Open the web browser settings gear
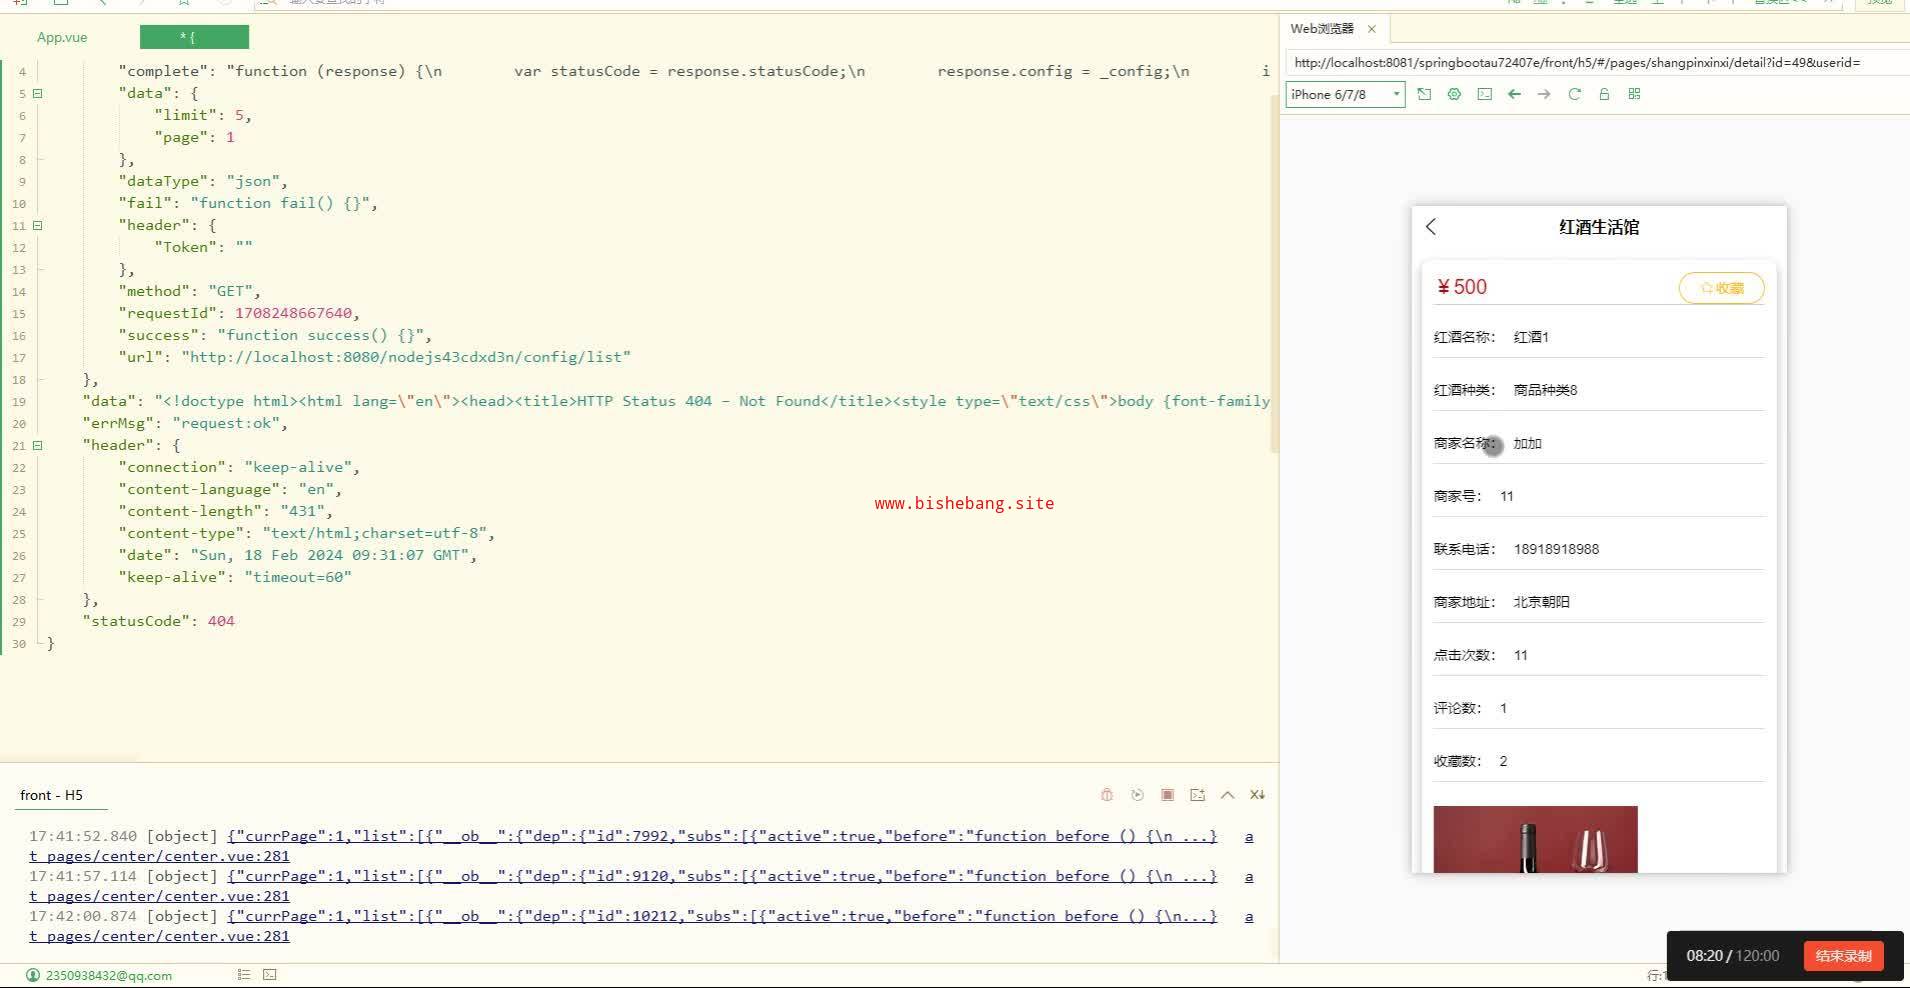 pos(1454,94)
